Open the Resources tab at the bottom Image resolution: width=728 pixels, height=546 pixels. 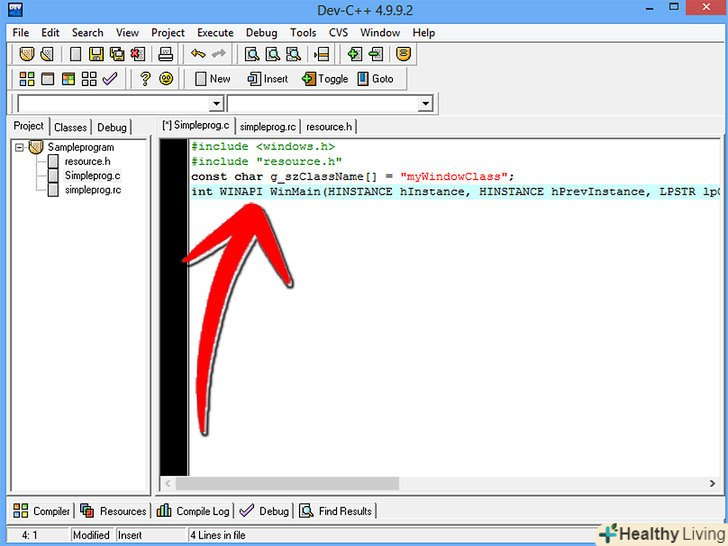(113, 511)
